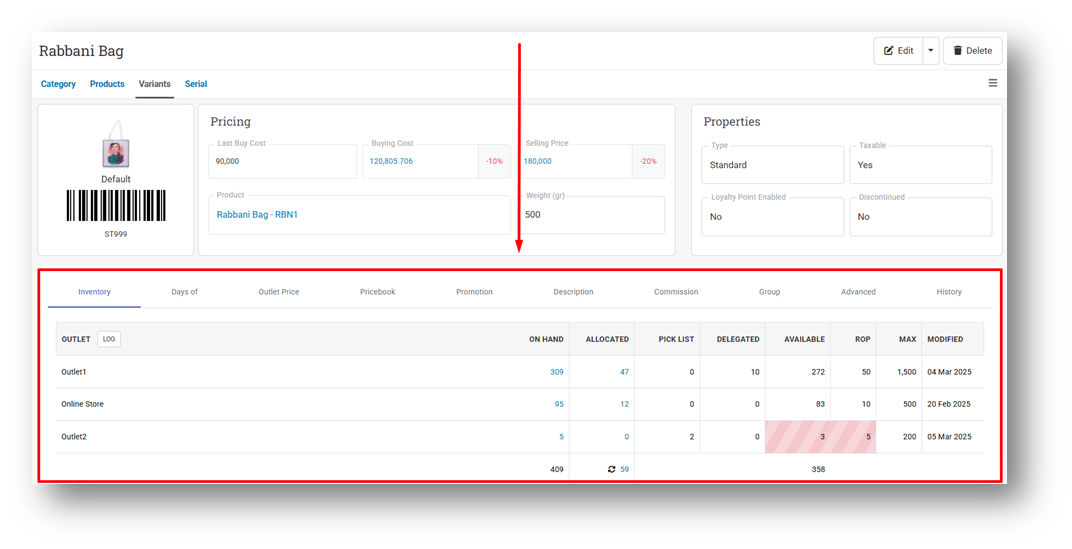The height and width of the screenshot is (549, 1072).
Task: Click the MODIFIED column header
Action: point(945,339)
